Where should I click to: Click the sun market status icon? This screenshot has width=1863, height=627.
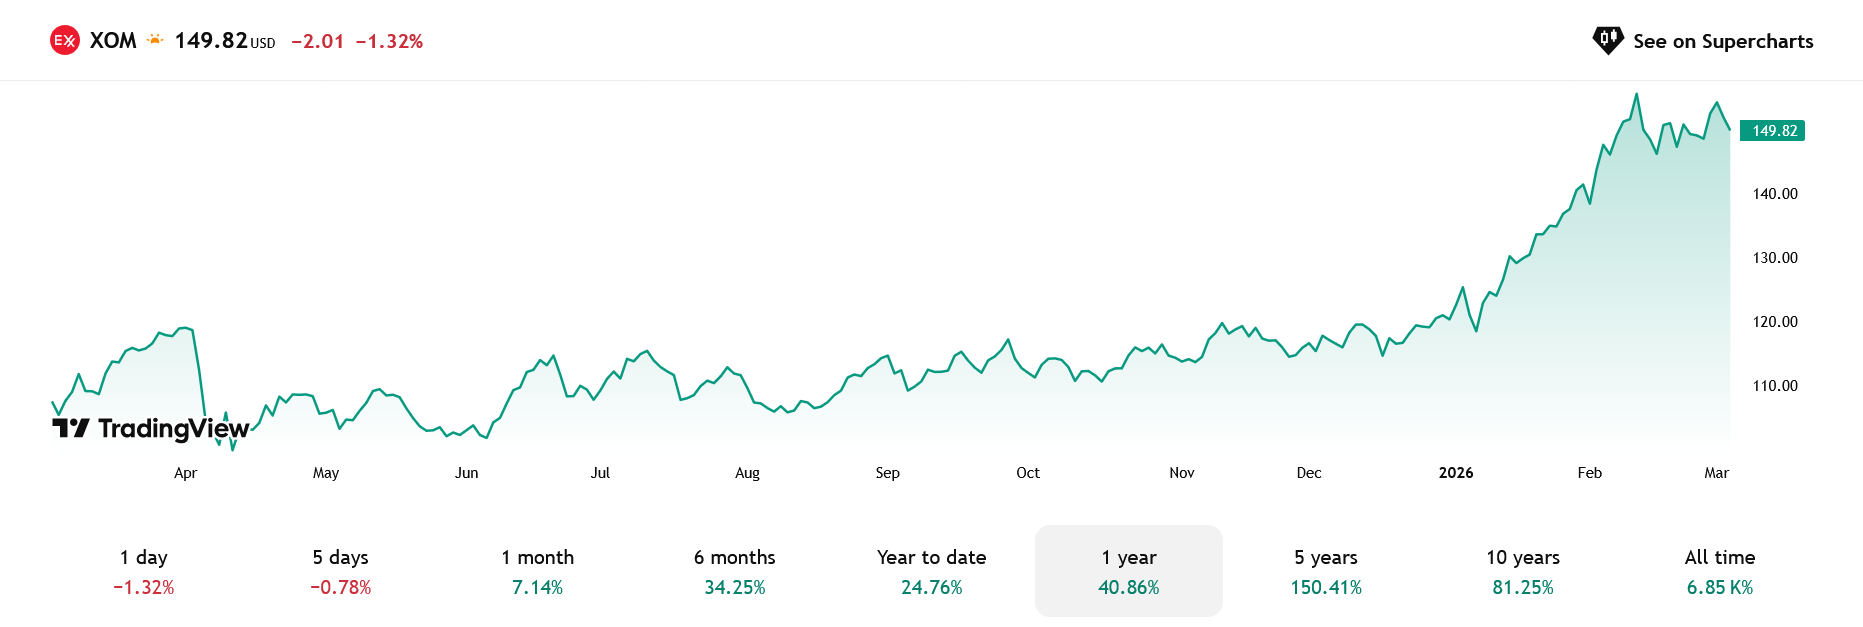point(155,40)
